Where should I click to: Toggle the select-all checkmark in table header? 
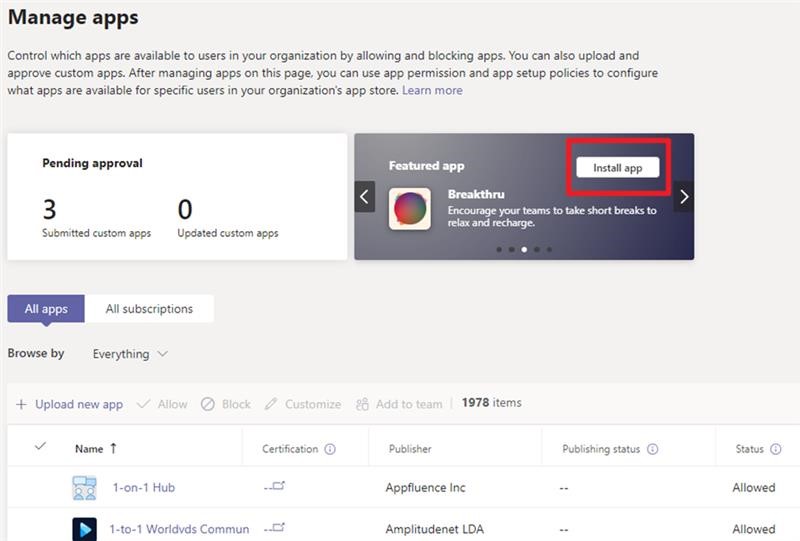(41, 447)
